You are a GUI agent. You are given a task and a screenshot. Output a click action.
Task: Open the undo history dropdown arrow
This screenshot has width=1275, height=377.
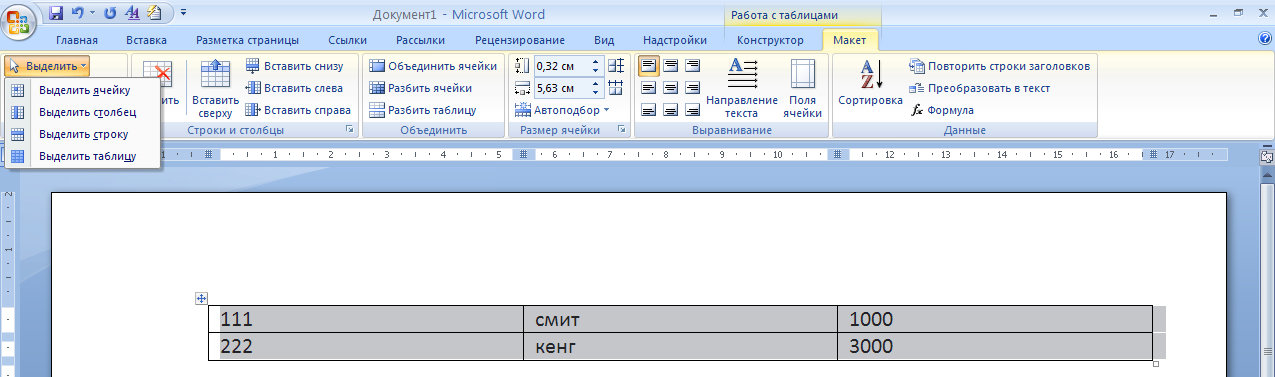(92, 14)
